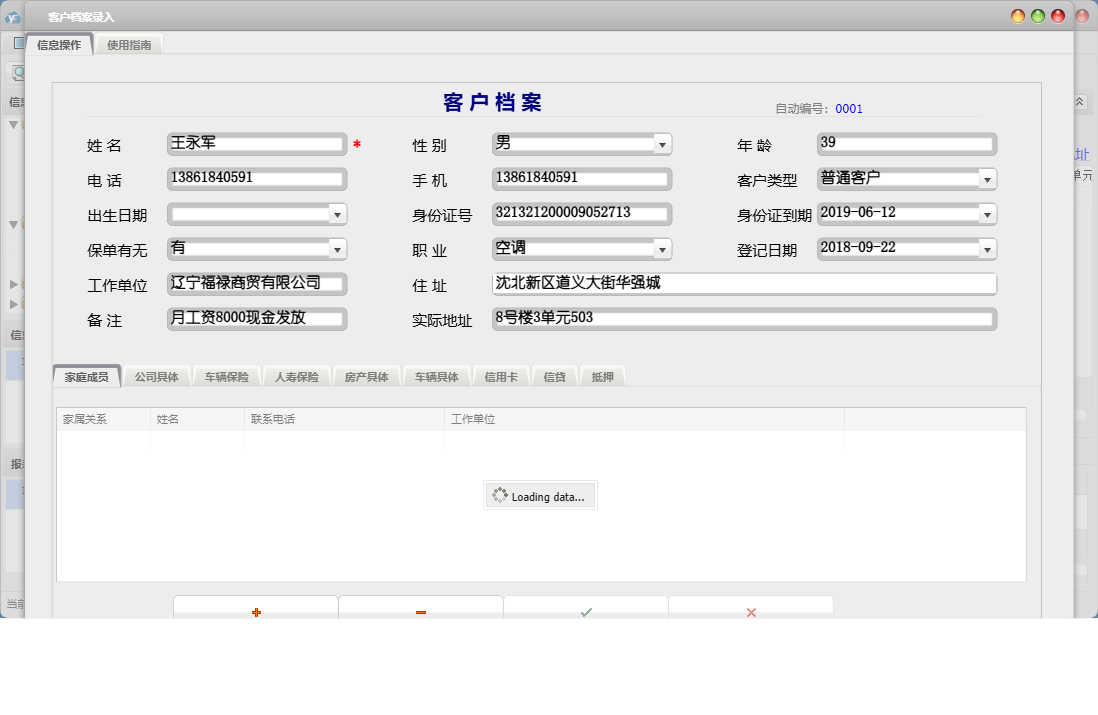Open the 信用卡 tab
This screenshot has height=715, width=1098.
[x=500, y=377]
